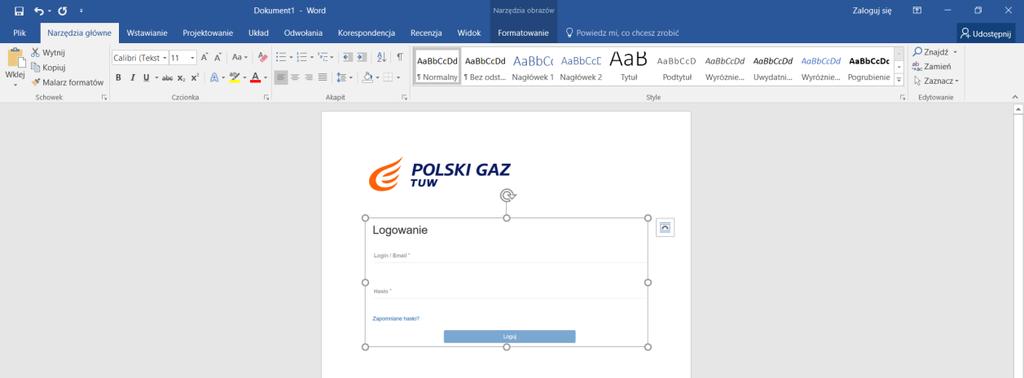Toggle paragraph marks display
Image resolution: width=1024 pixels, height=378 pixels.
(x=400, y=57)
